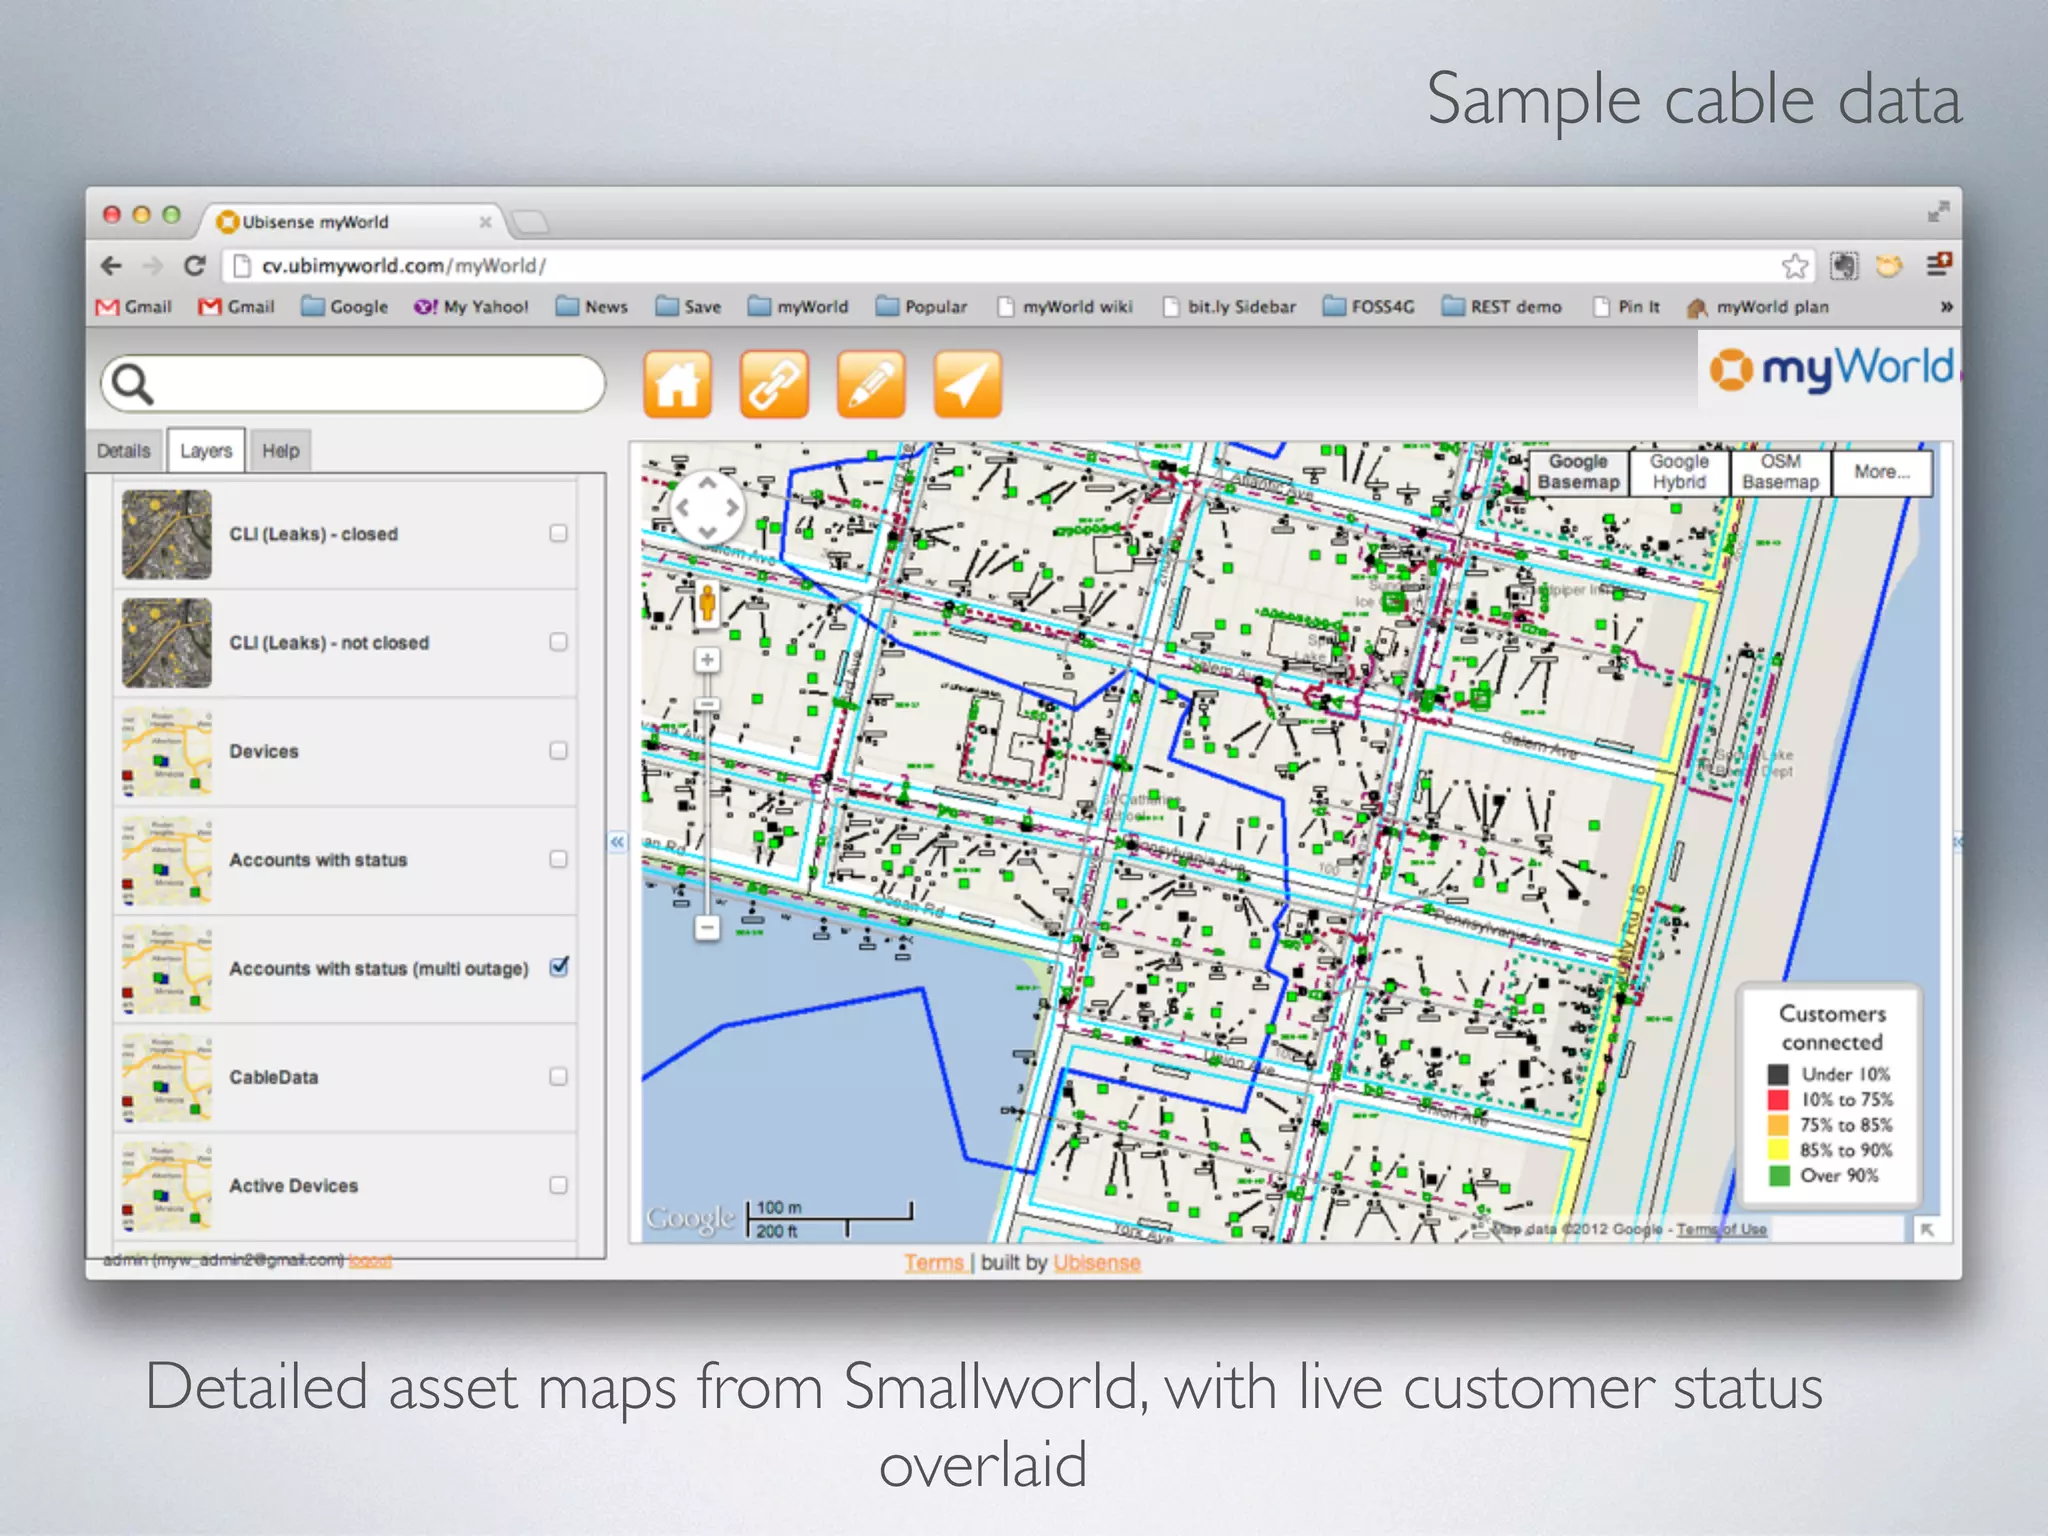The image size is (2048, 1536).
Task: Open the FOSS4G bookmarks folder
Action: (1368, 307)
